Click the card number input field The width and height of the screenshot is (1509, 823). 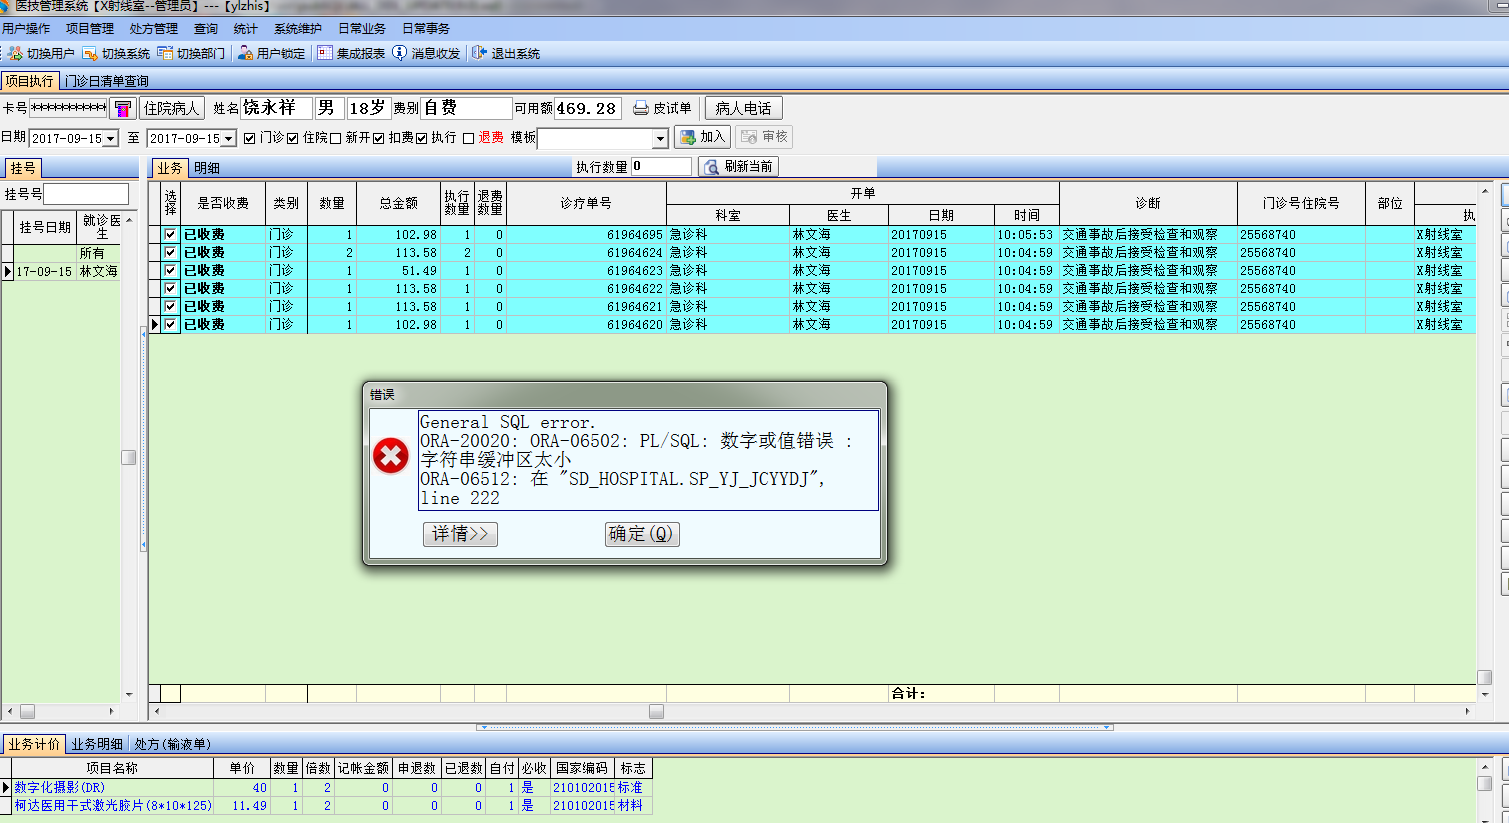tap(68, 108)
